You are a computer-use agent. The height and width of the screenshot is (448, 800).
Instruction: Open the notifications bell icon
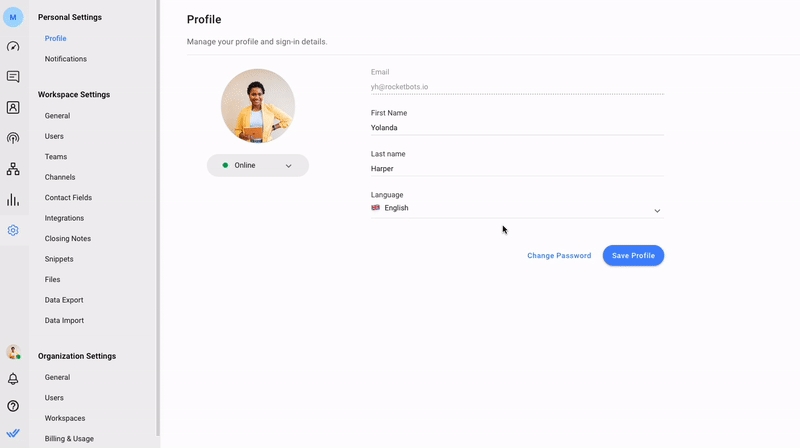[x=13, y=379]
